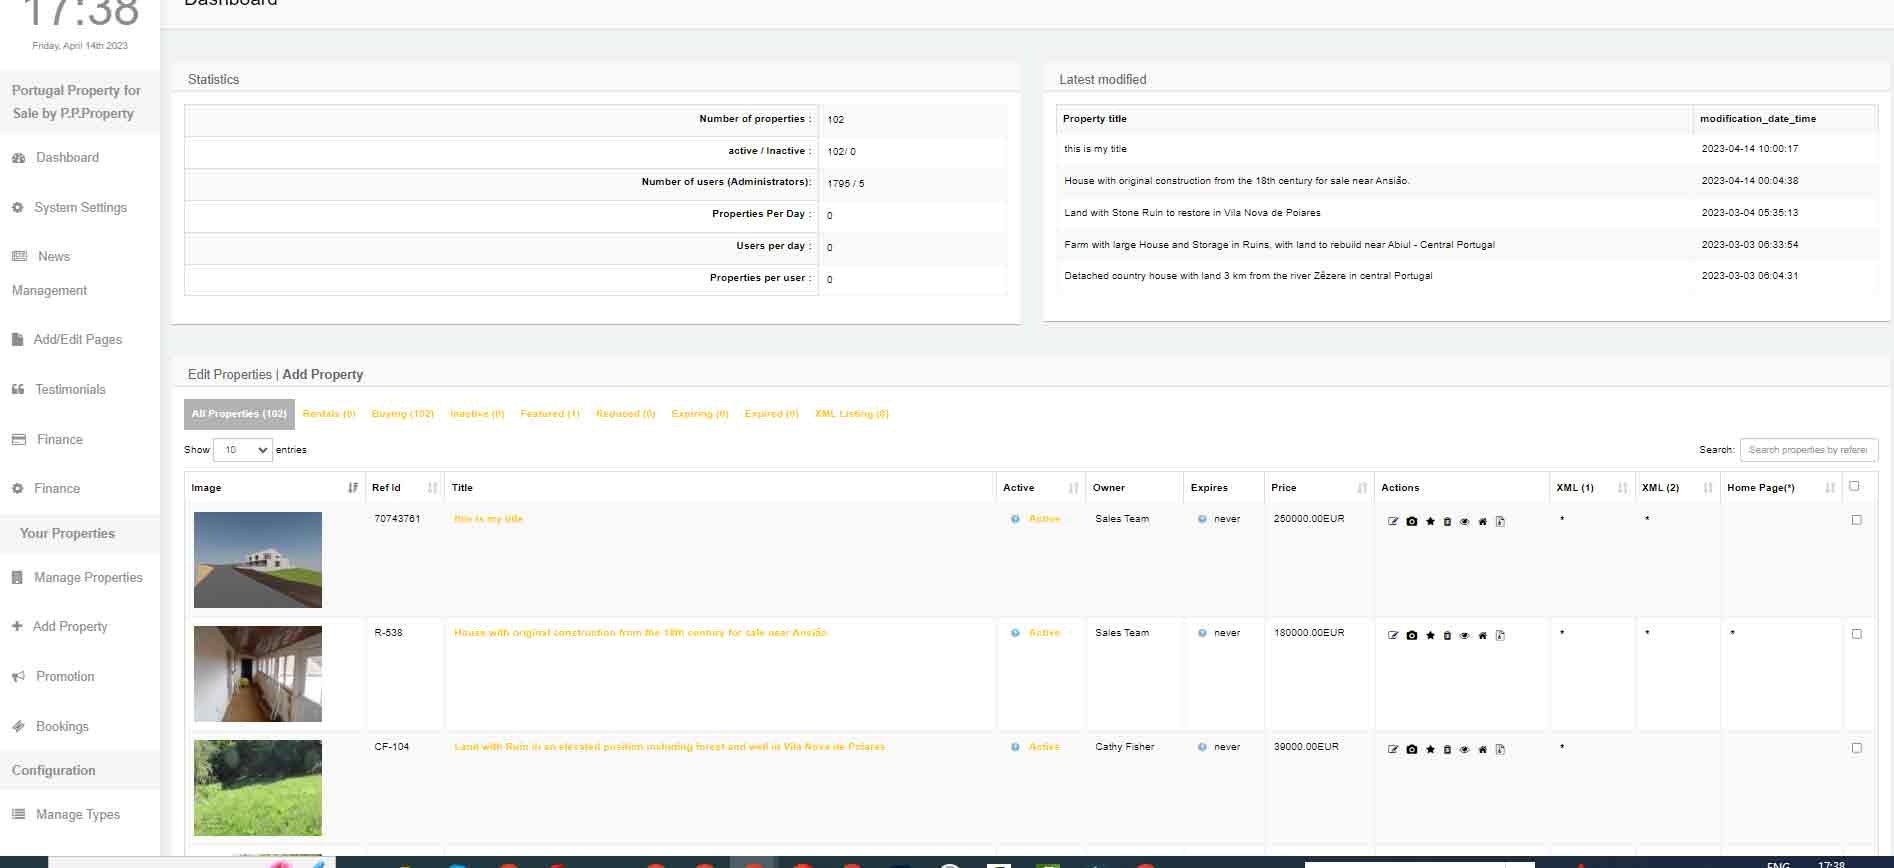This screenshot has height=868, width=1894.
Task: Click the Add Property header link
Action: coord(323,375)
